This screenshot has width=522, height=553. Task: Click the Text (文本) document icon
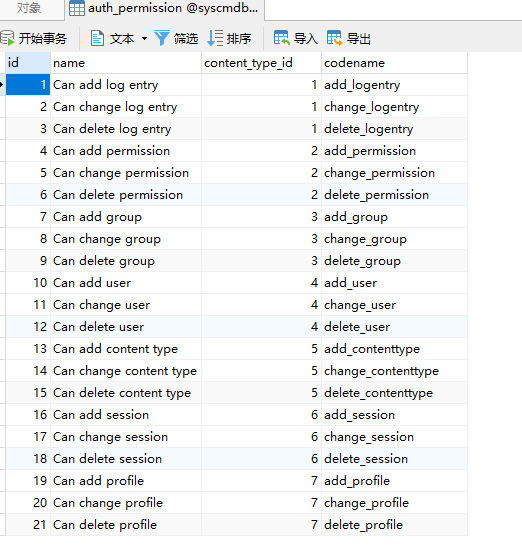coord(97,38)
